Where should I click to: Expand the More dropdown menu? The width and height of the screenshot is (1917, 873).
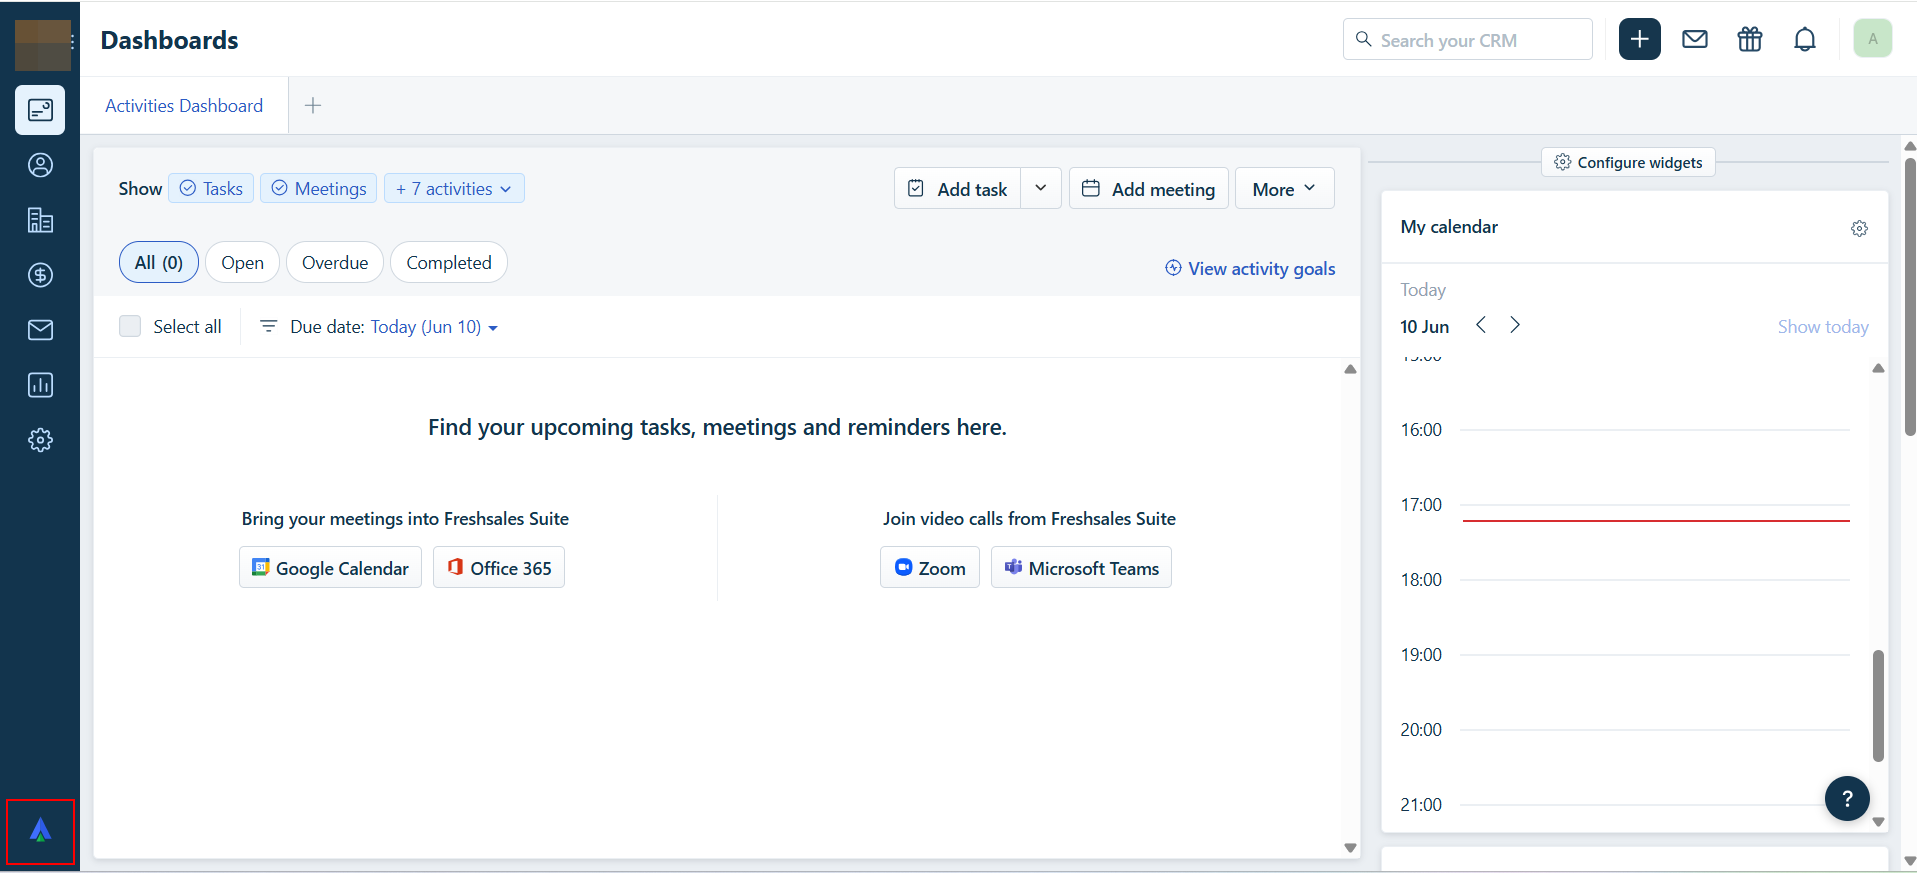click(x=1284, y=188)
